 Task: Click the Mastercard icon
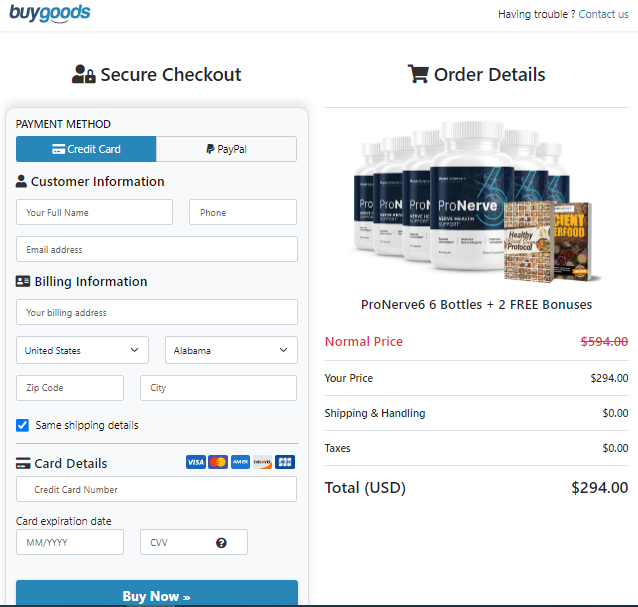click(x=218, y=462)
